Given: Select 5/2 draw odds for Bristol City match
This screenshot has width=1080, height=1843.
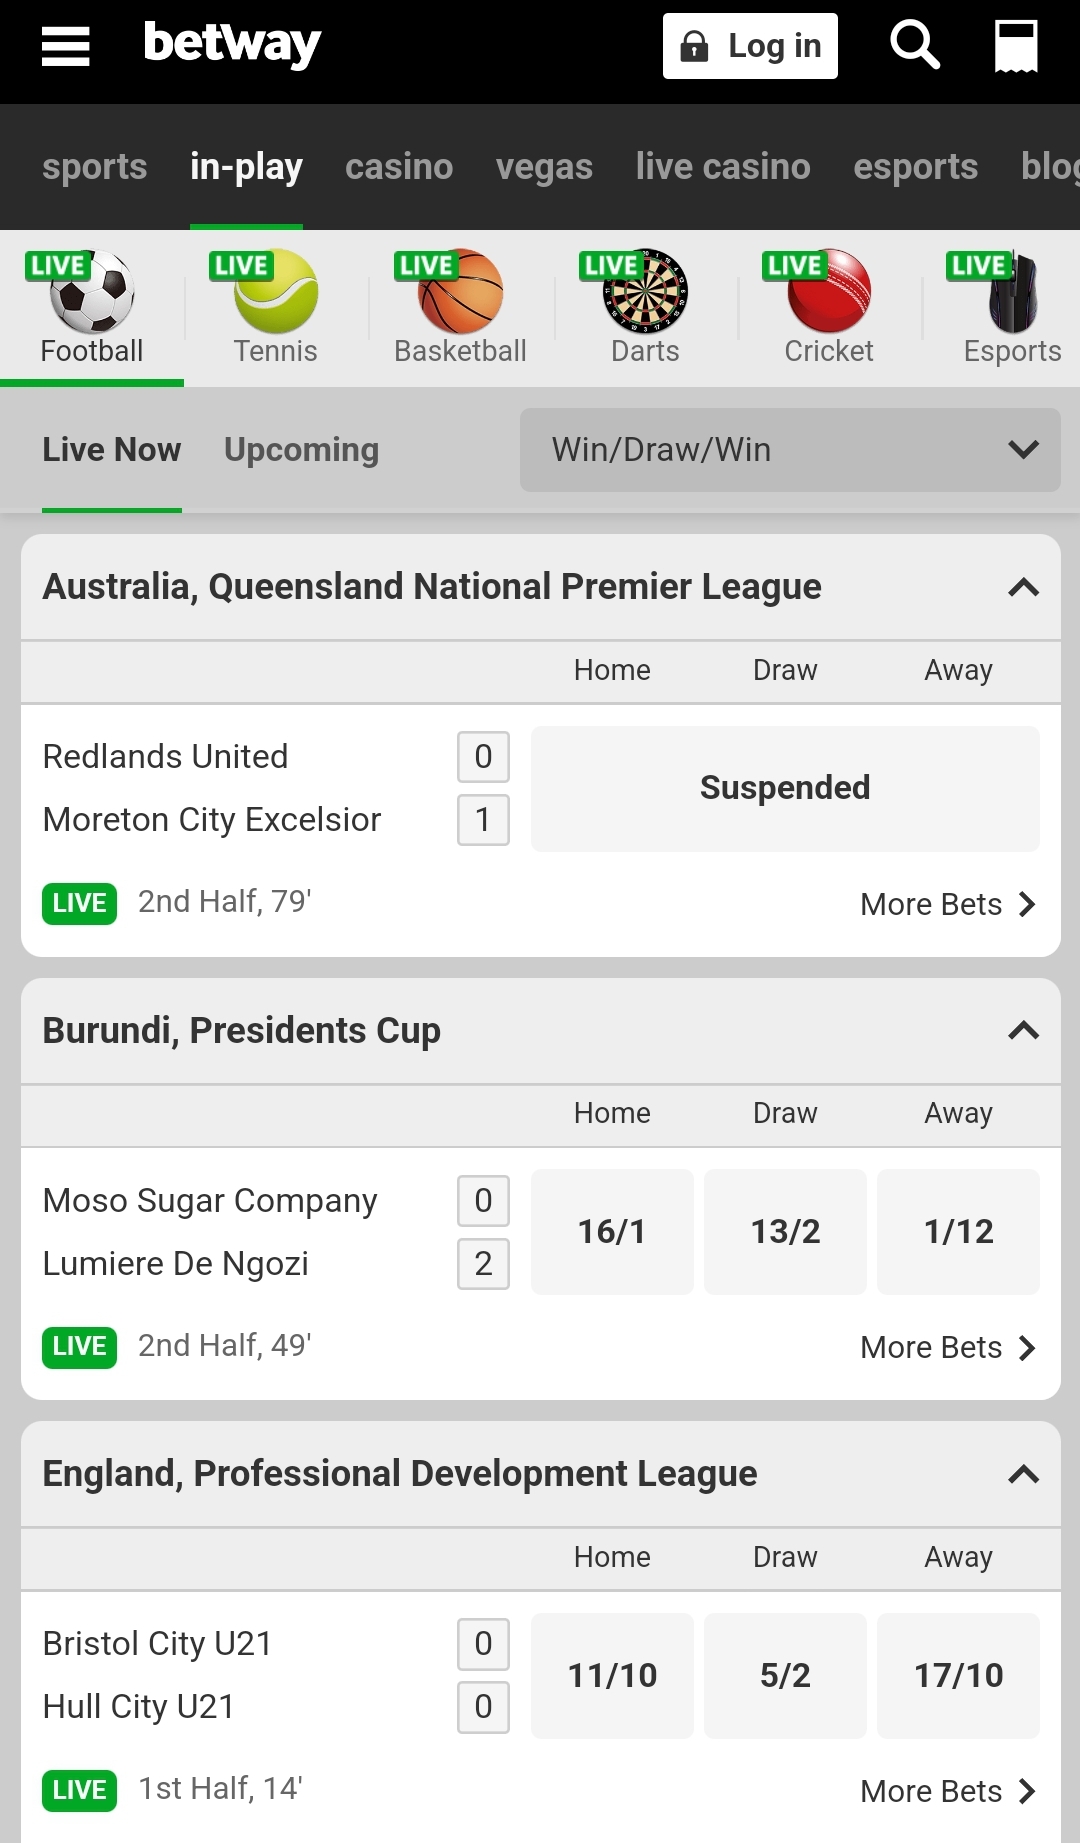Looking at the screenshot, I should [785, 1676].
